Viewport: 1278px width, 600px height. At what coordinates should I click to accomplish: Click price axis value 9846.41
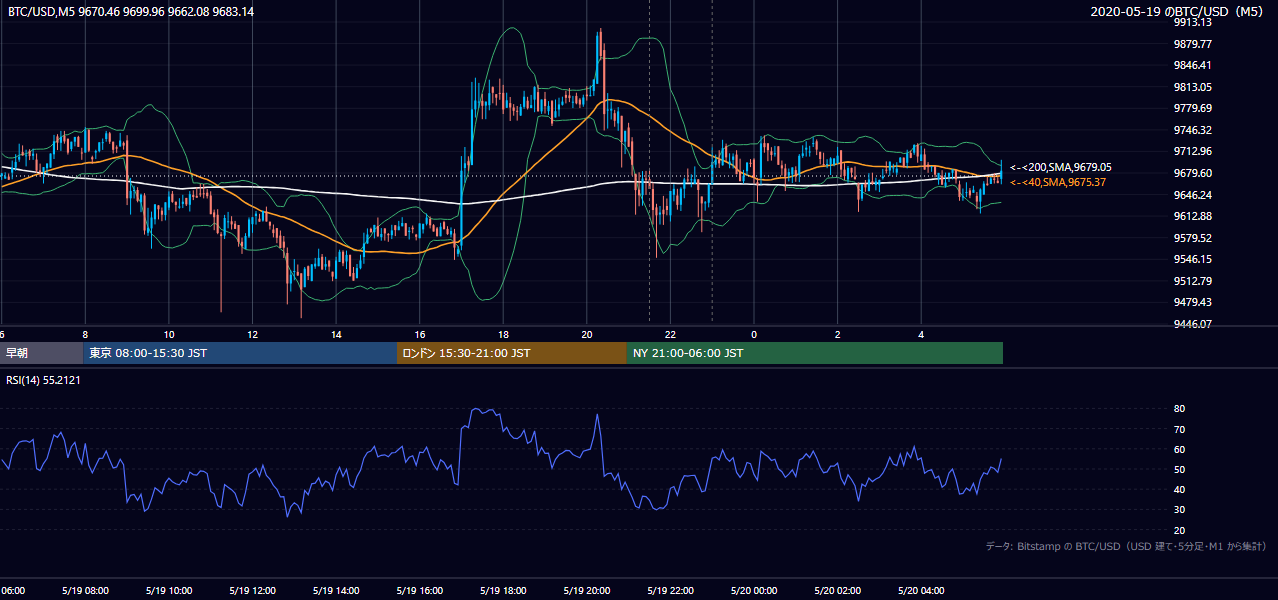(x=1193, y=65)
